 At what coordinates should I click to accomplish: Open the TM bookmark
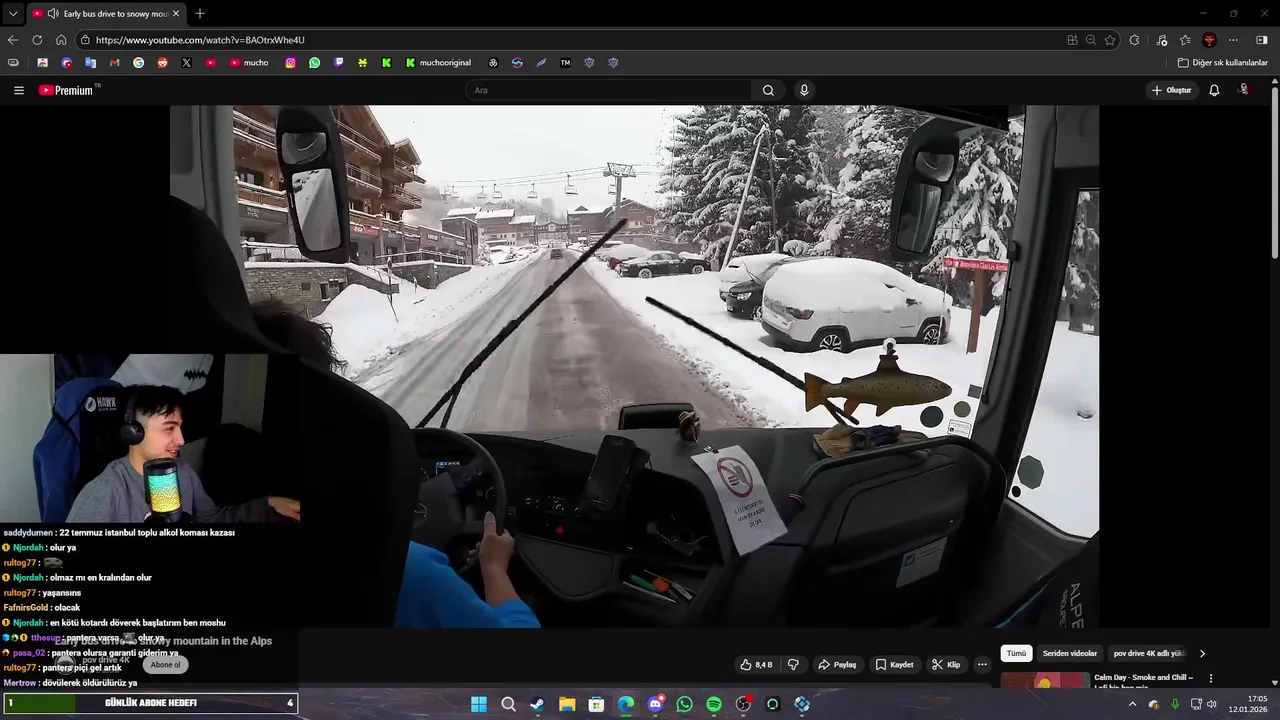pyautogui.click(x=565, y=62)
